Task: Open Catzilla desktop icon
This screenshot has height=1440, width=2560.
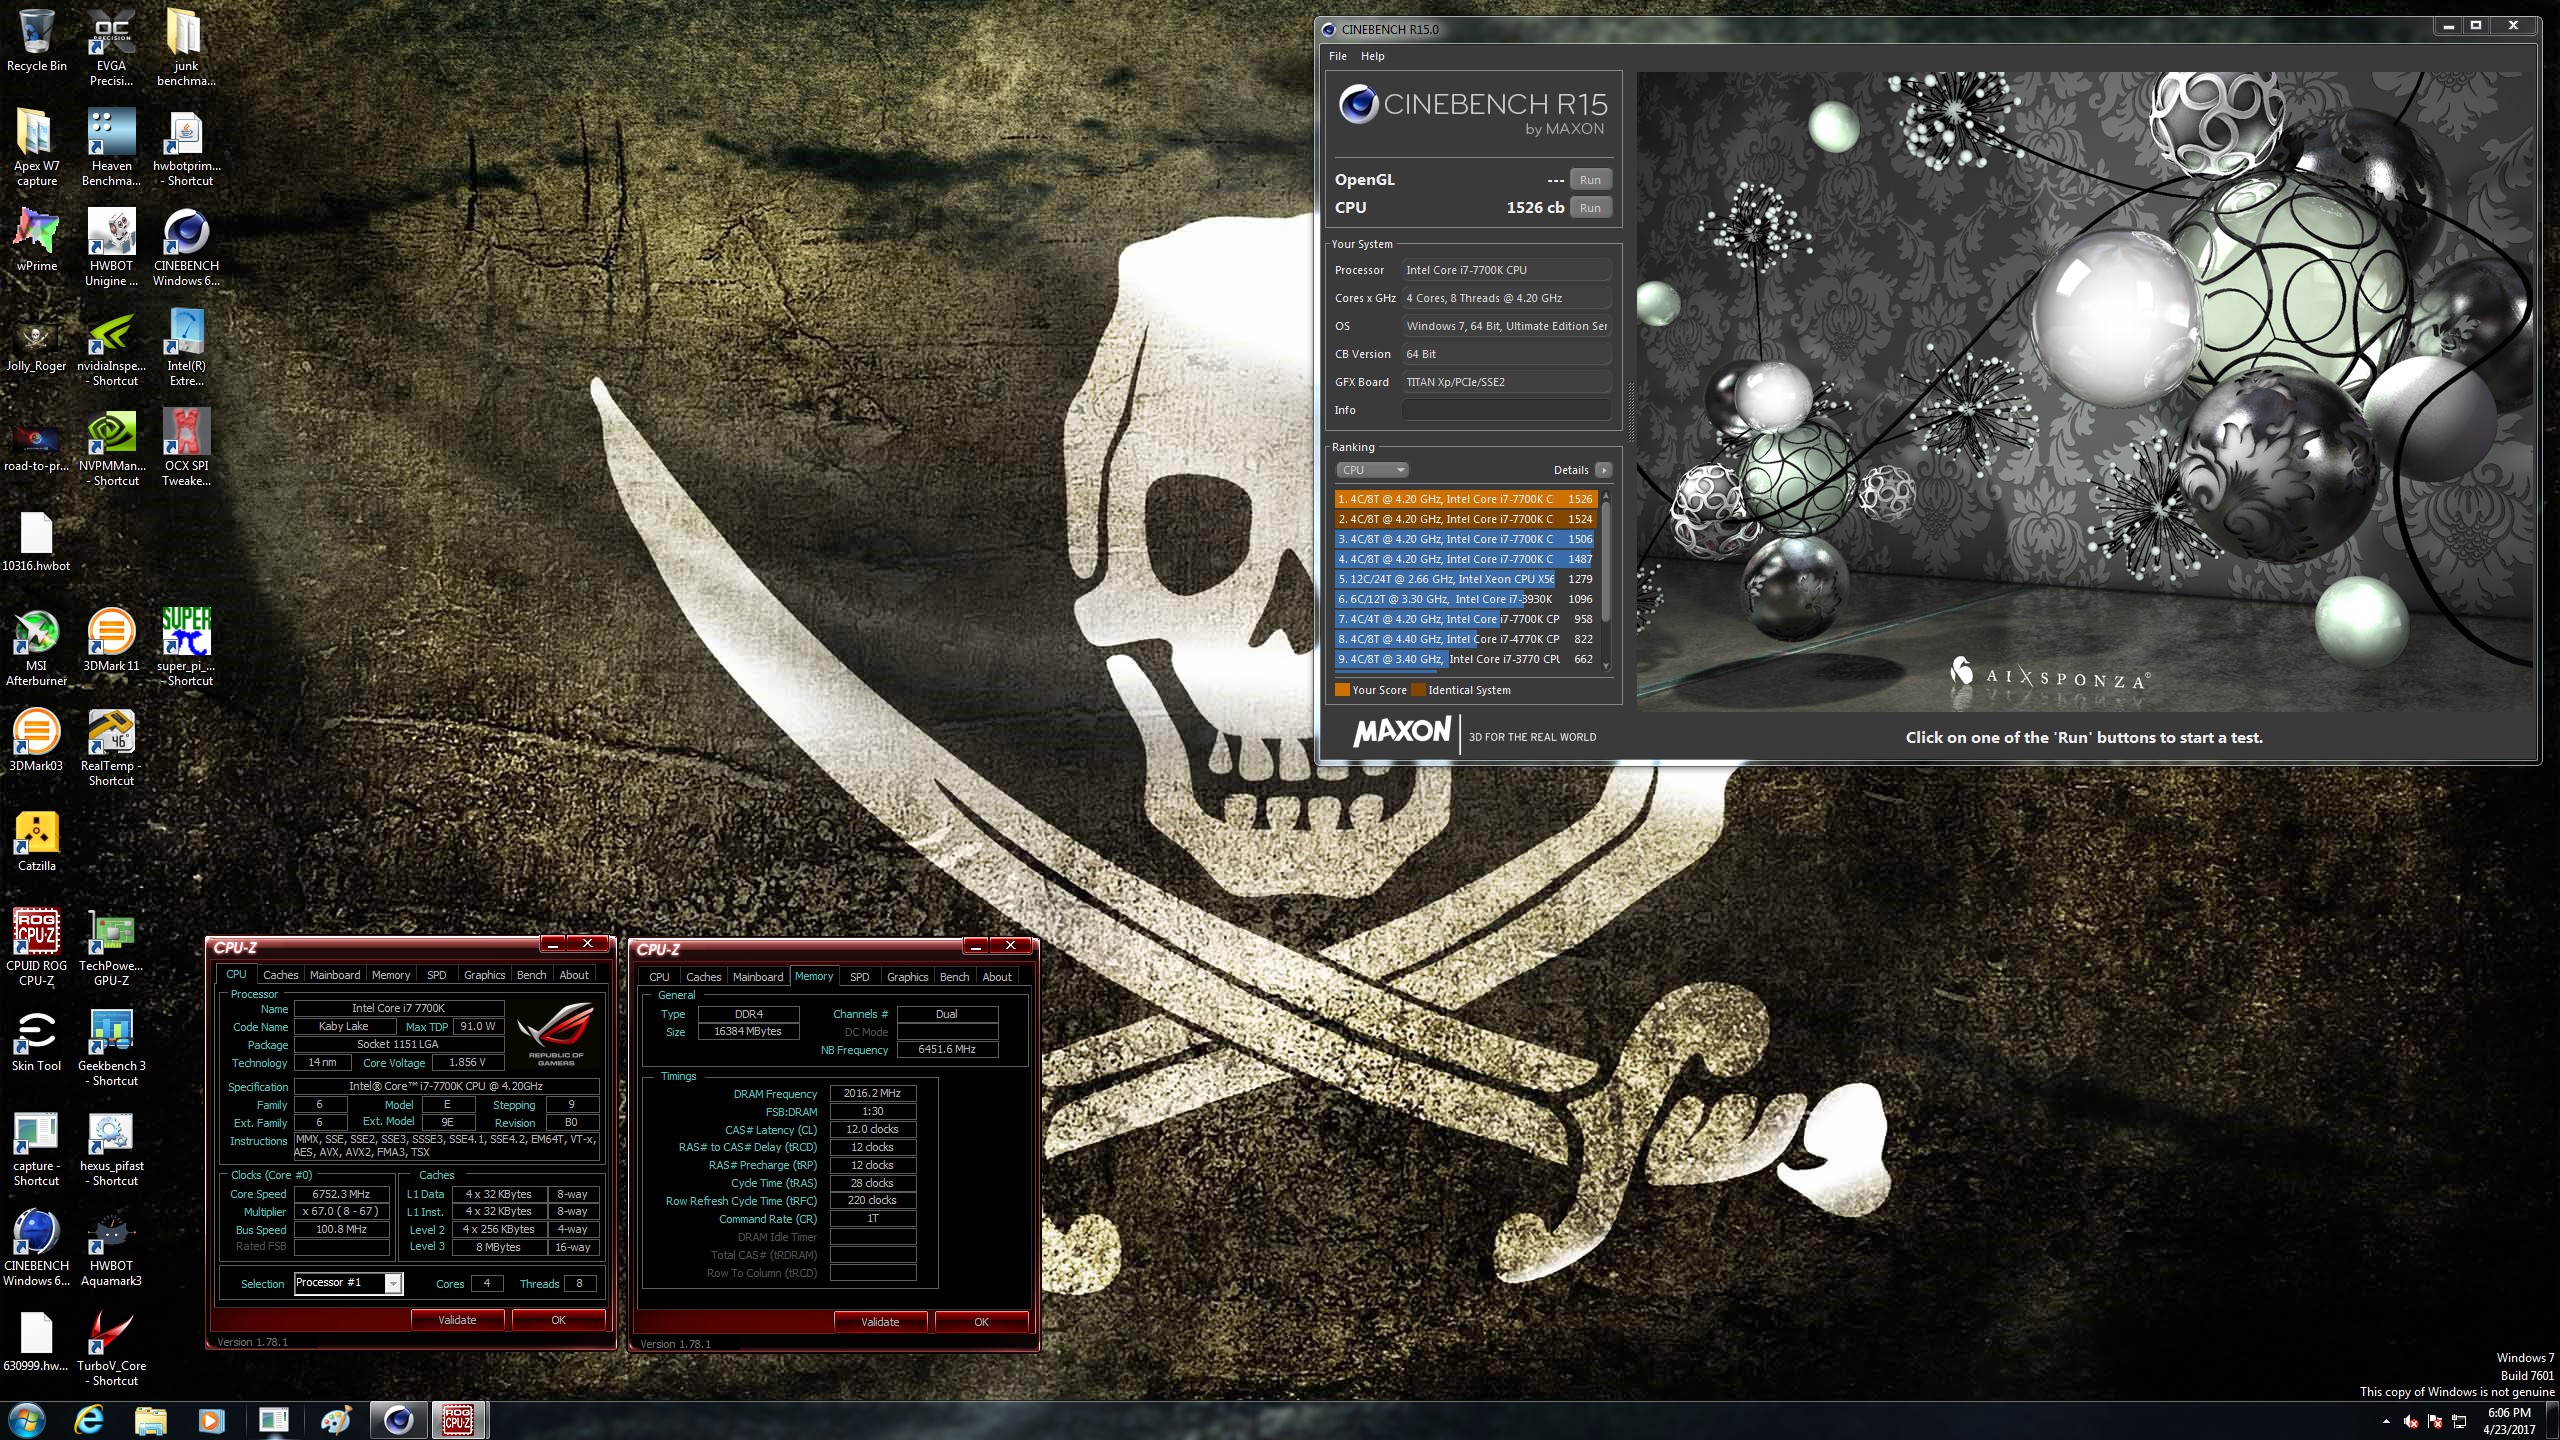Action: pos(37,841)
